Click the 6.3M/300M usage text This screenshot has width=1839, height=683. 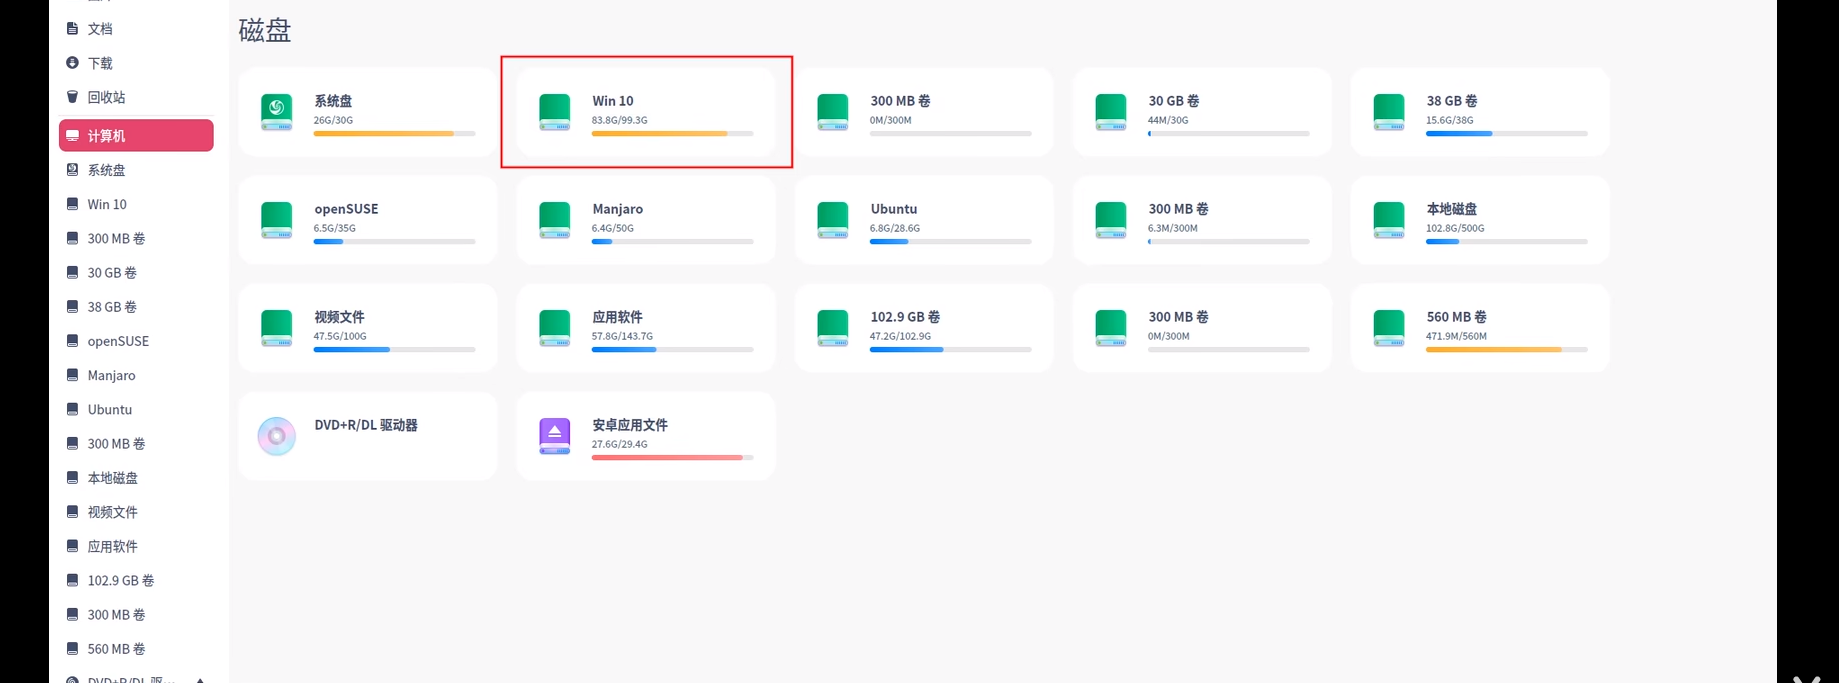click(x=1173, y=228)
